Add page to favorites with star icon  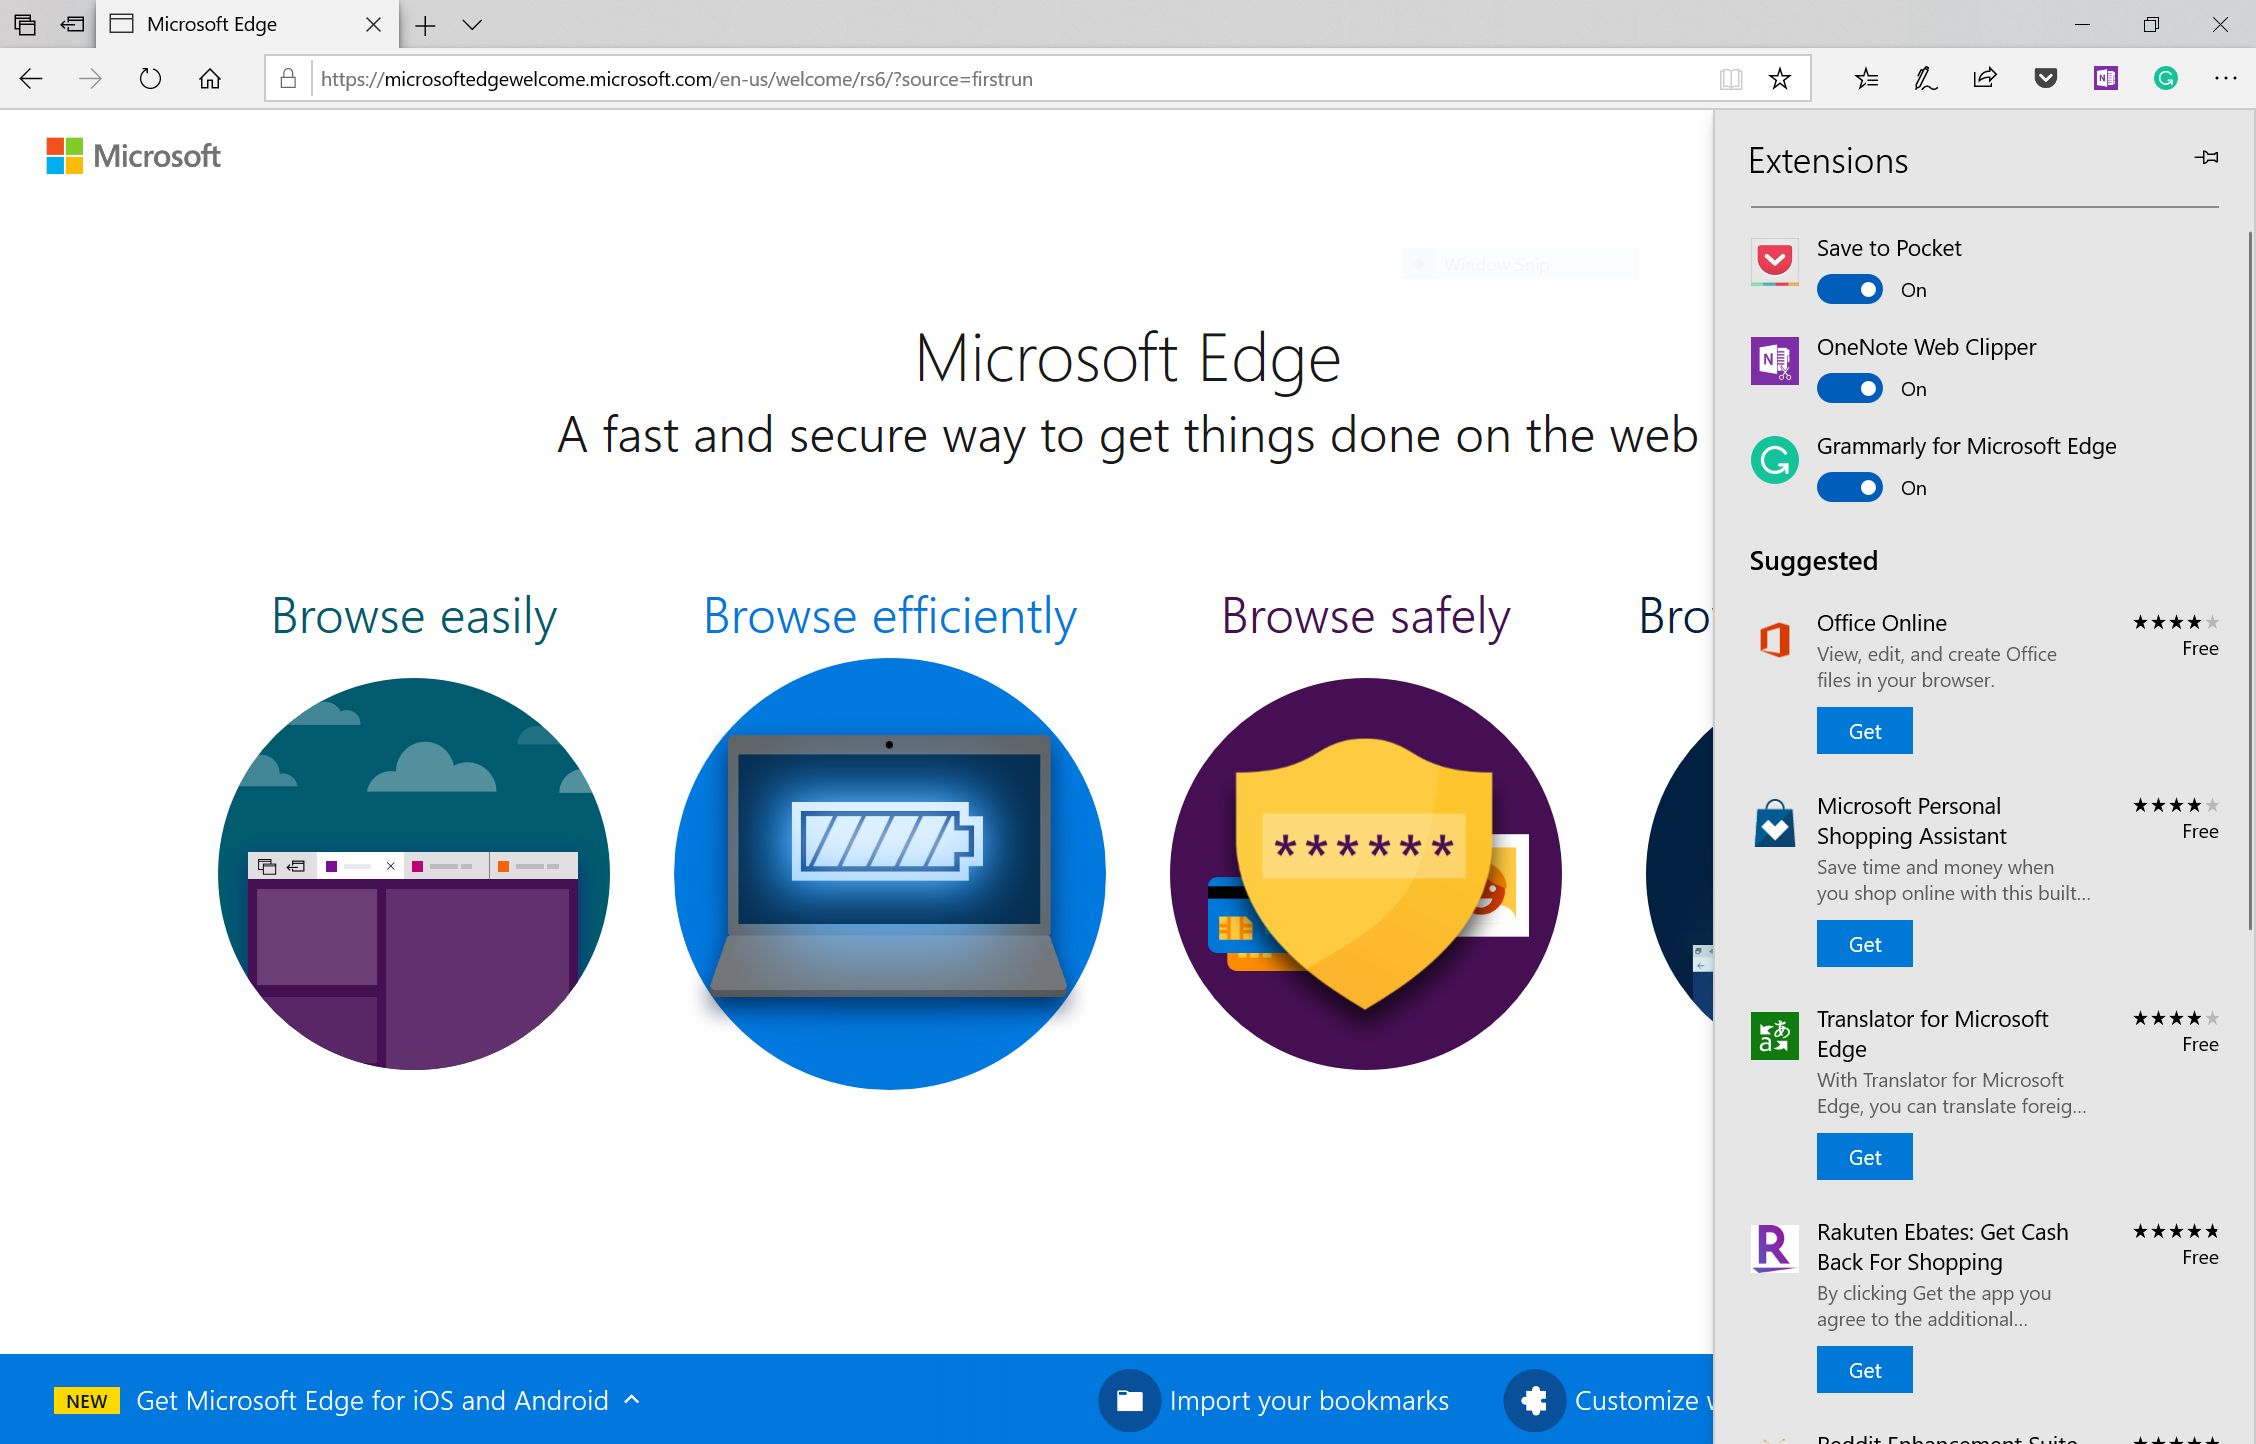click(1780, 79)
